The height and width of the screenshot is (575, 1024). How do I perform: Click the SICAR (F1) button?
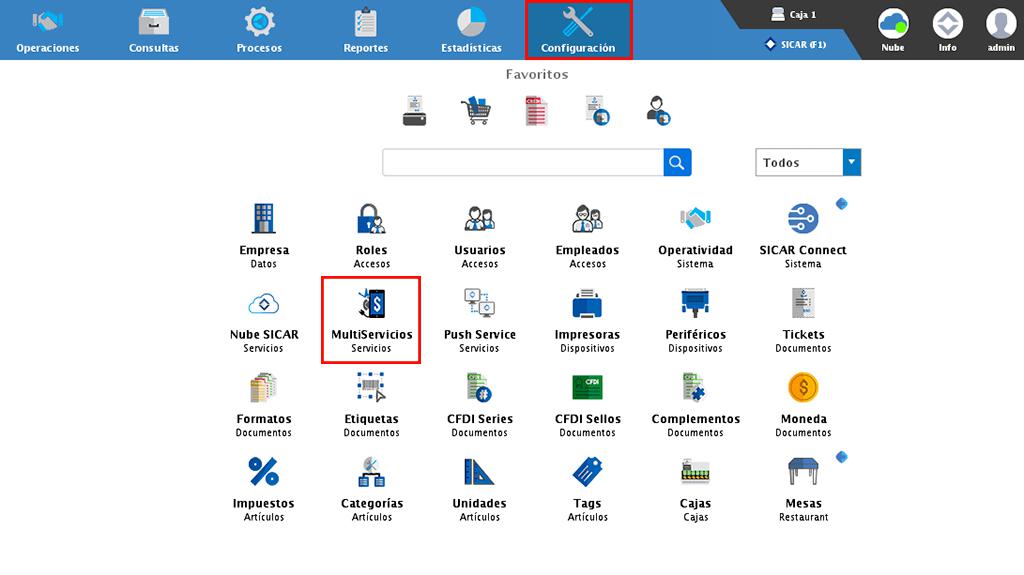(x=795, y=44)
